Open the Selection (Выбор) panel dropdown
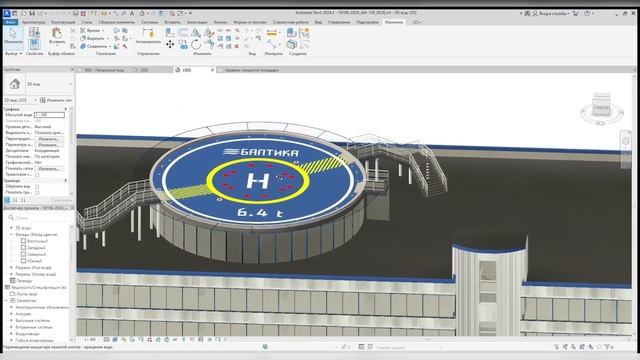This screenshot has height=360, width=640. [x=13, y=53]
